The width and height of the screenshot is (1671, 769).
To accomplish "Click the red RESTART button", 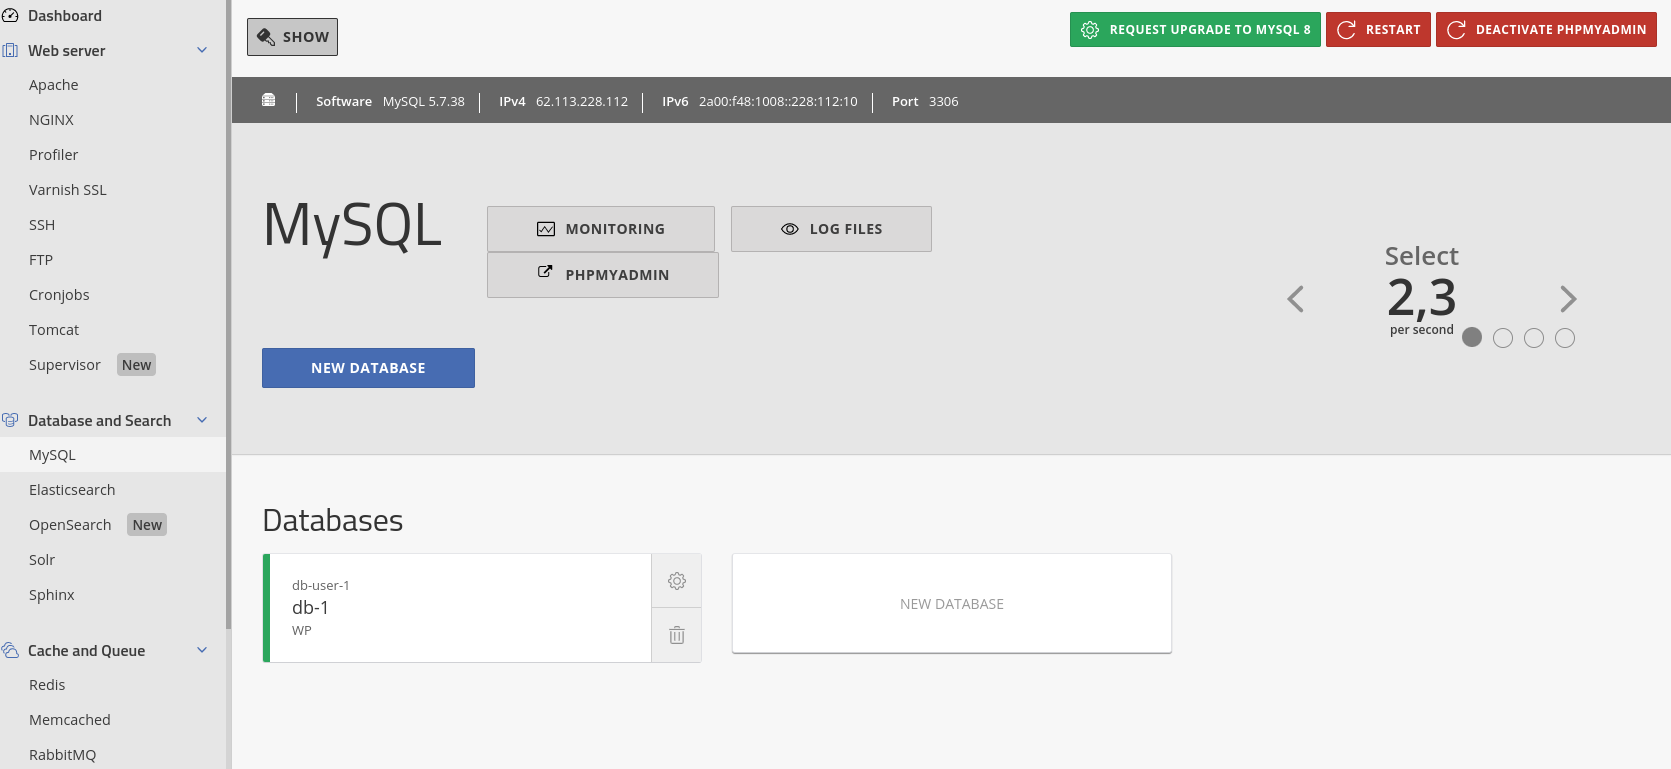I will click(x=1378, y=30).
